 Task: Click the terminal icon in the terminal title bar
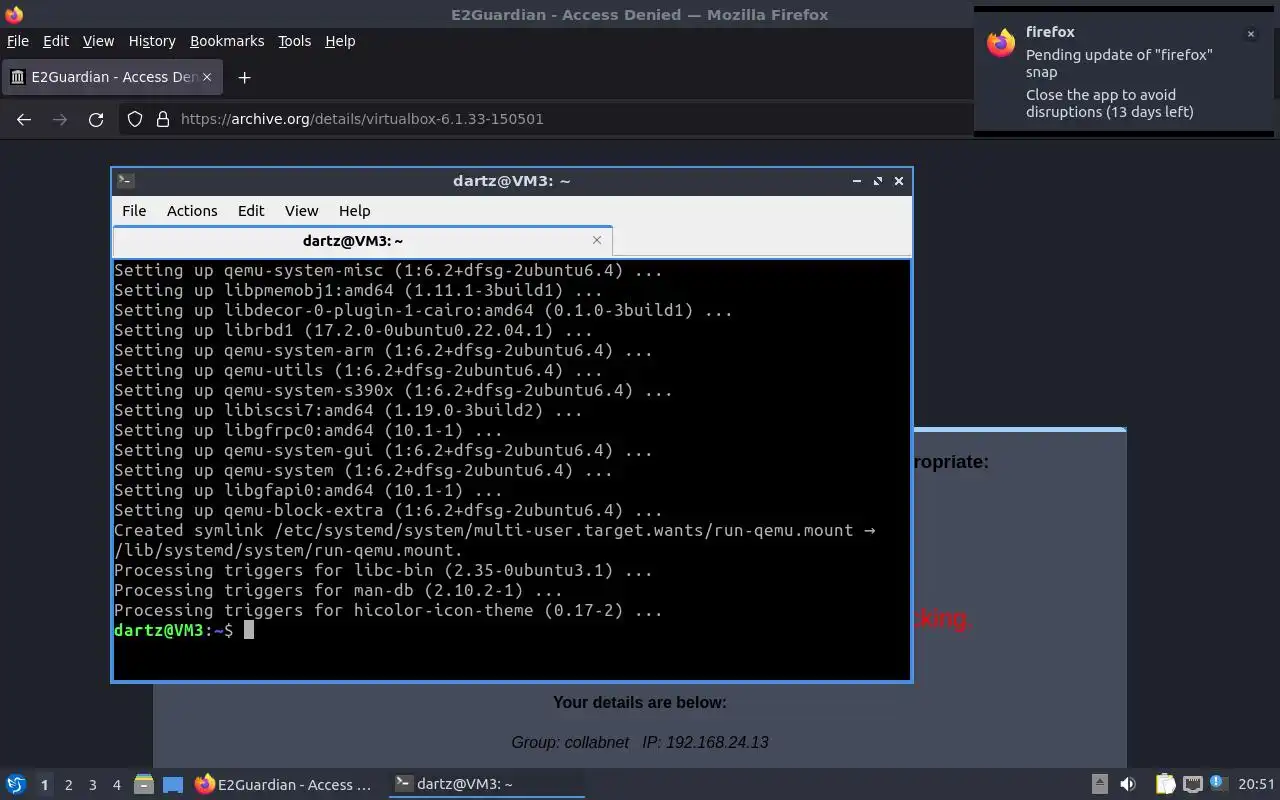click(126, 181)
